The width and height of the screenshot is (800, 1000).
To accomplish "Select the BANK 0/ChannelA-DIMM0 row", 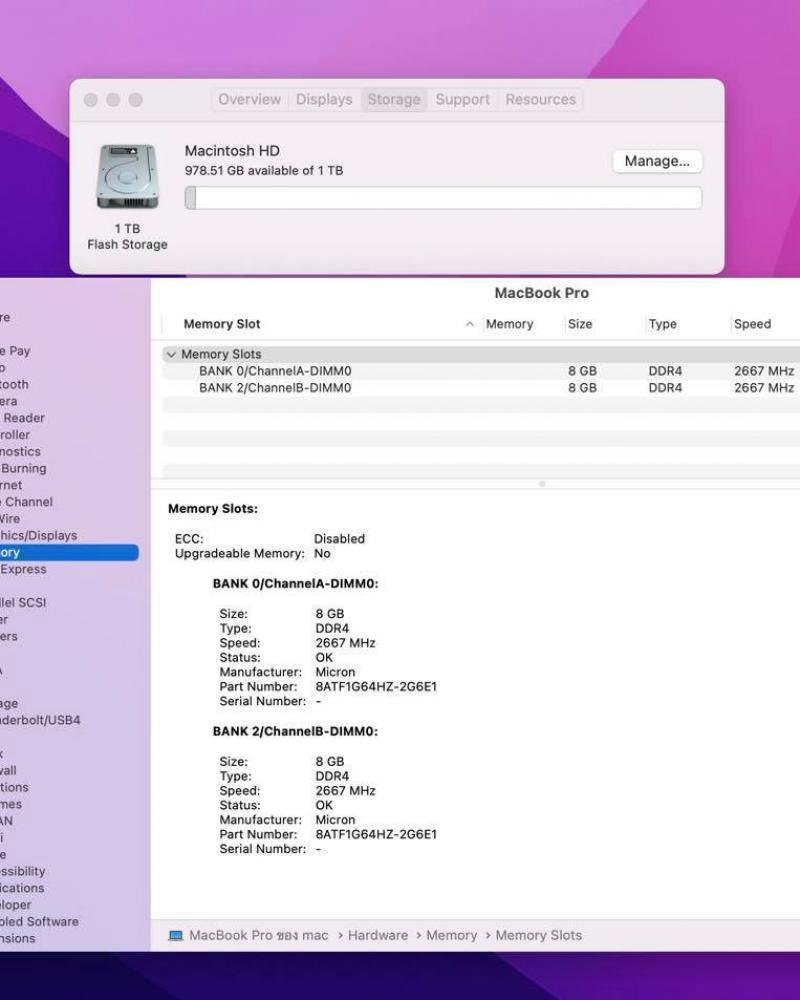I will [275, 371].
